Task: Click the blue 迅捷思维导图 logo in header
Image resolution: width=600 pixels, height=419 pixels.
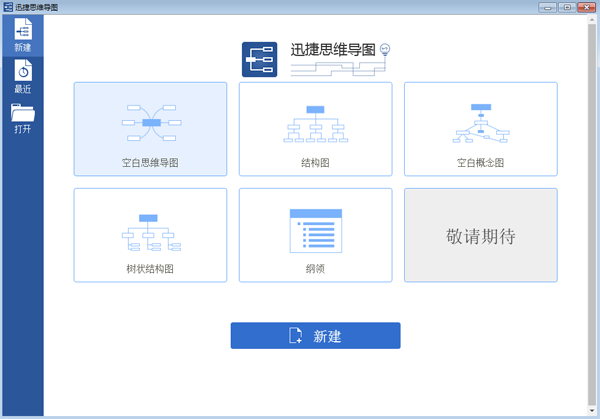Action: tap(259, 59)
